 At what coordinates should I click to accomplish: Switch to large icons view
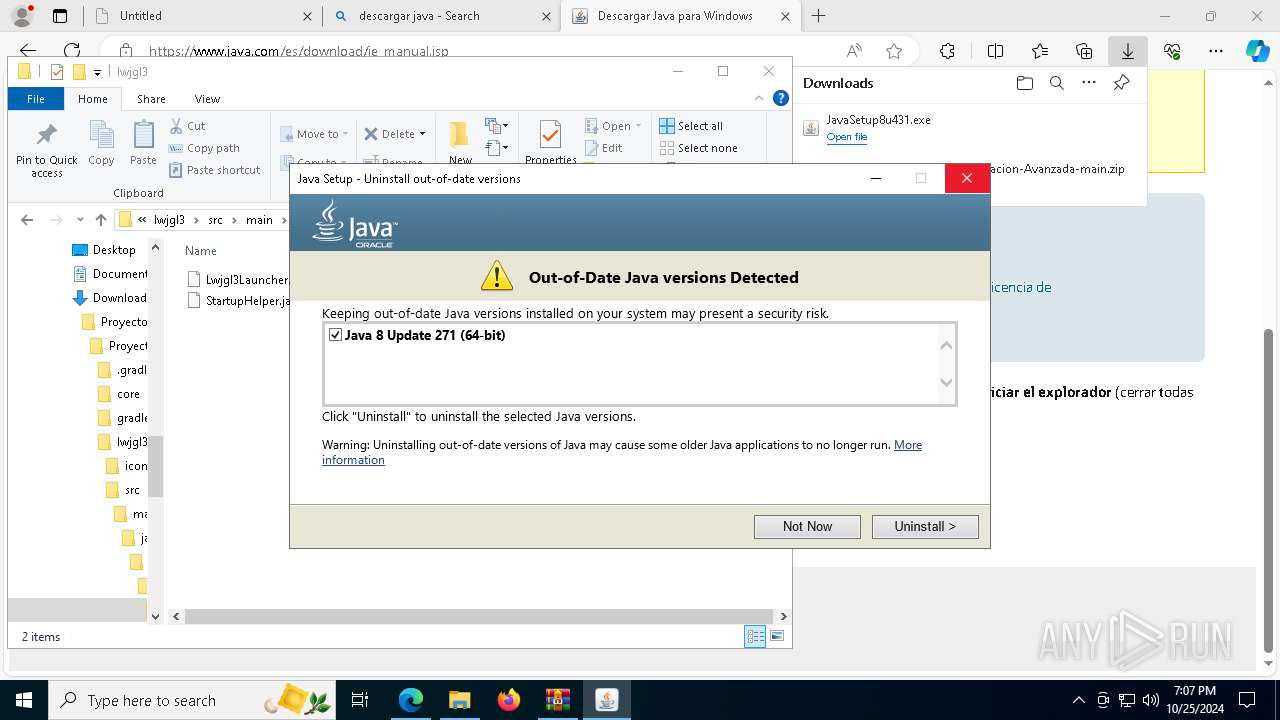[x=777, y=636]
